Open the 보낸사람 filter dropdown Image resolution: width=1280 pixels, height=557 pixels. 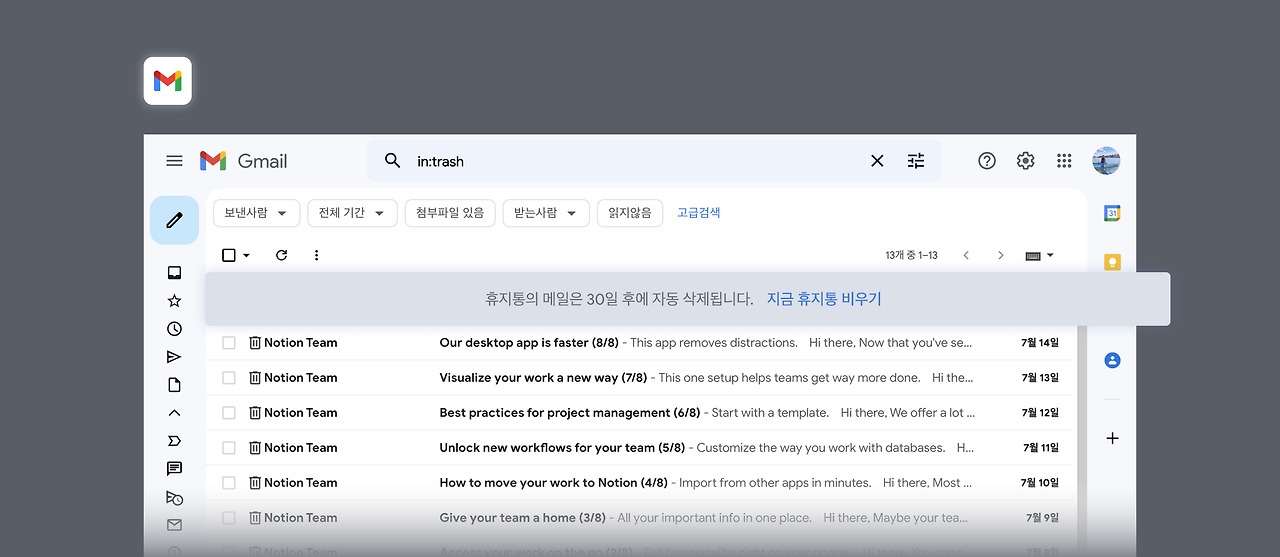256,213
